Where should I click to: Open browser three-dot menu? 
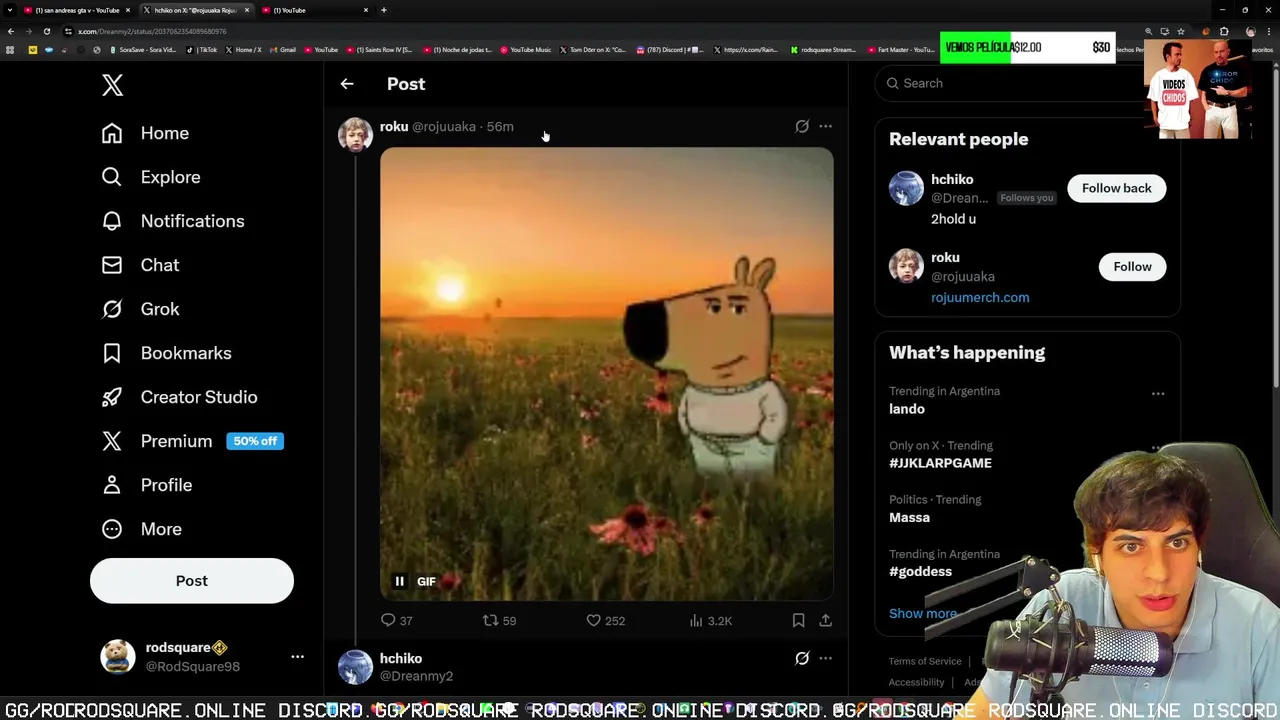click(1269, 31)
